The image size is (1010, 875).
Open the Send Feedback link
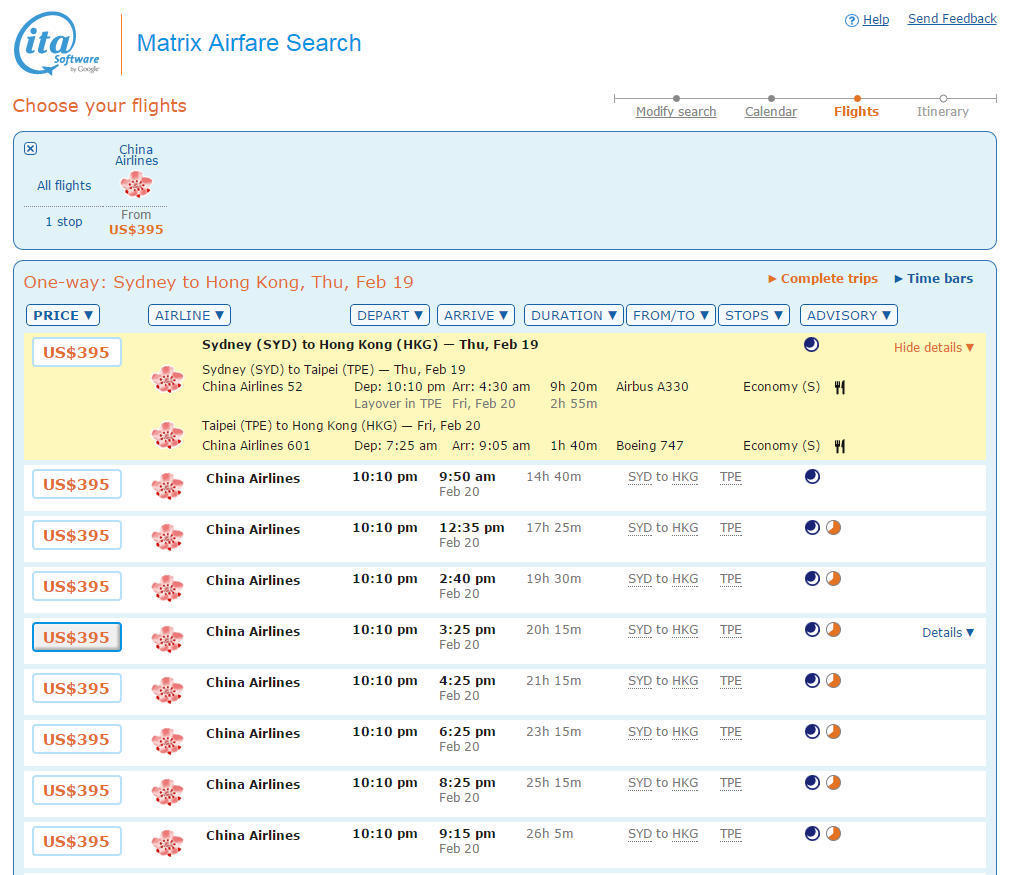coord(952,19)
